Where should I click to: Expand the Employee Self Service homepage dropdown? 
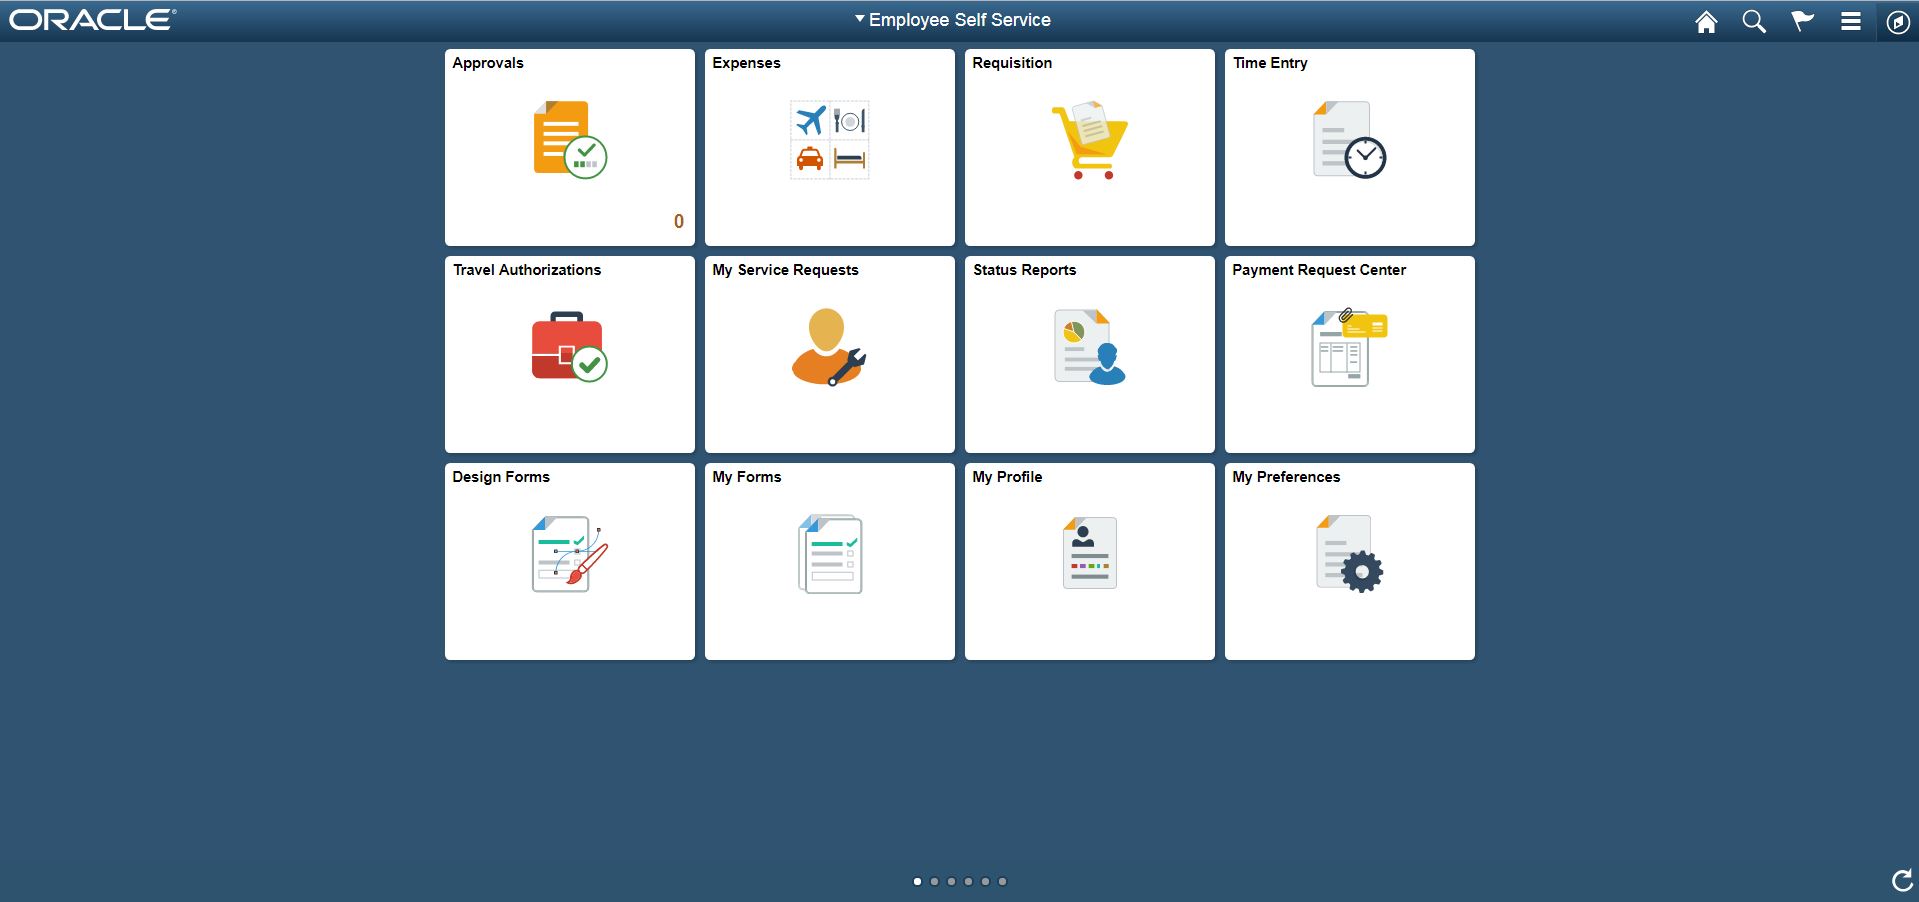coord(952,20)
